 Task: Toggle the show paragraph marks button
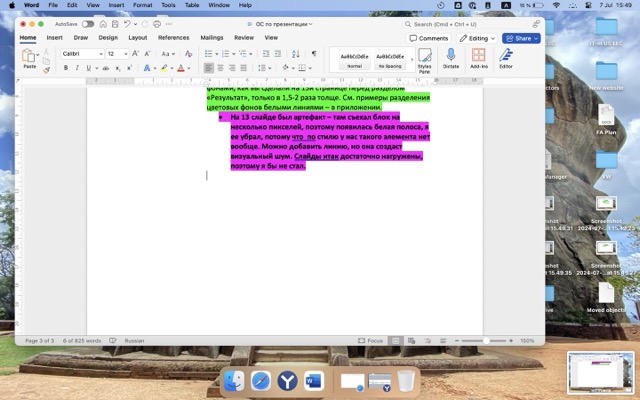[313, 53]
